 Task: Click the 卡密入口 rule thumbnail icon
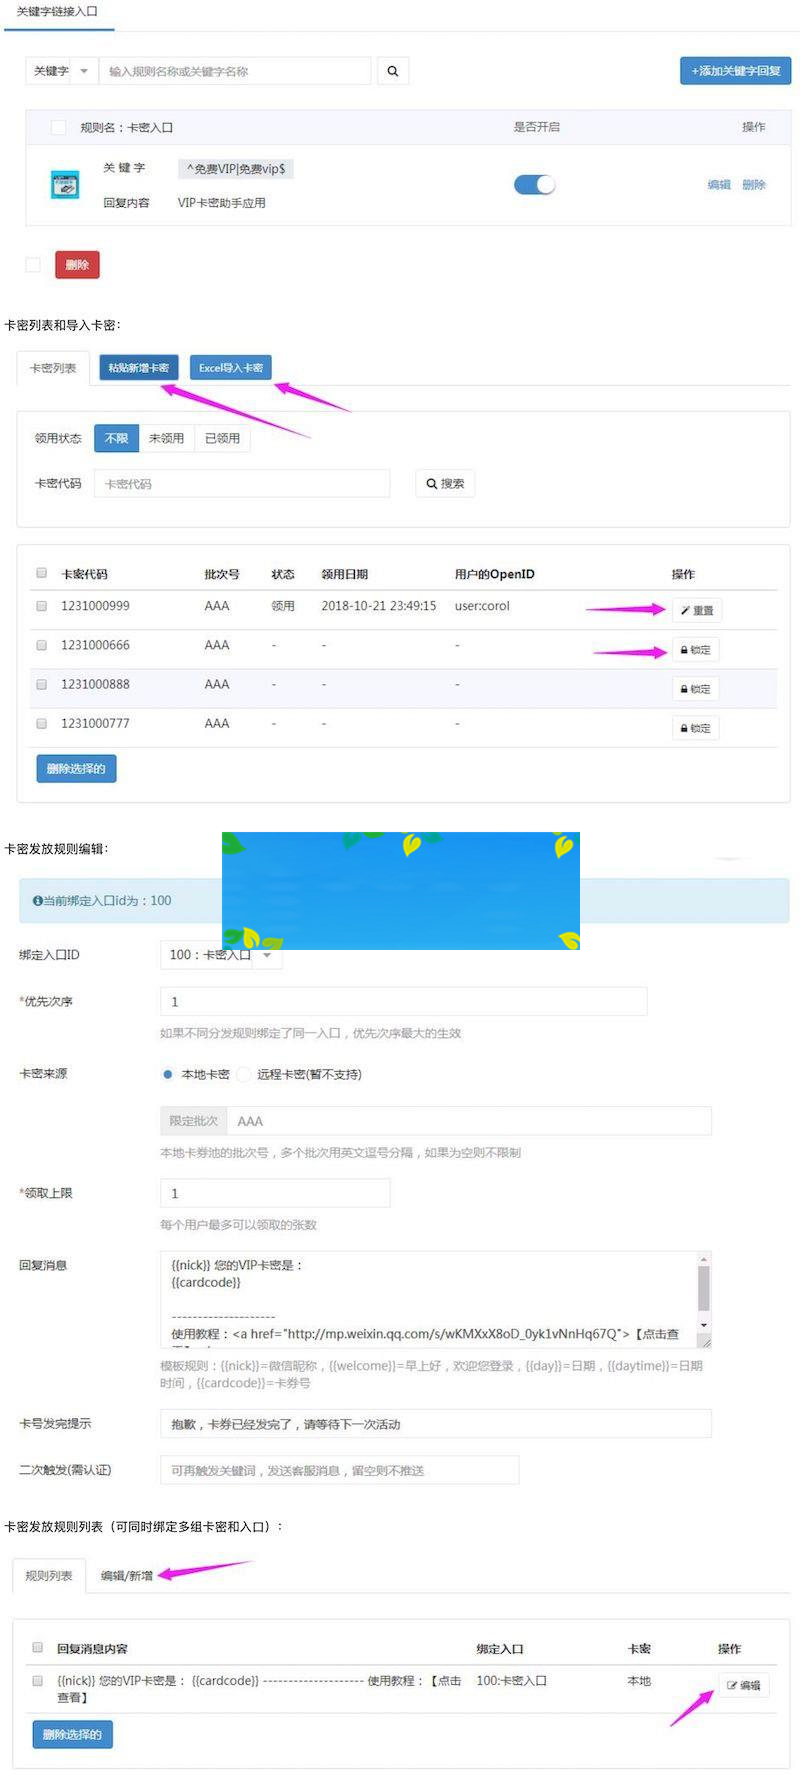pos(65,185)
